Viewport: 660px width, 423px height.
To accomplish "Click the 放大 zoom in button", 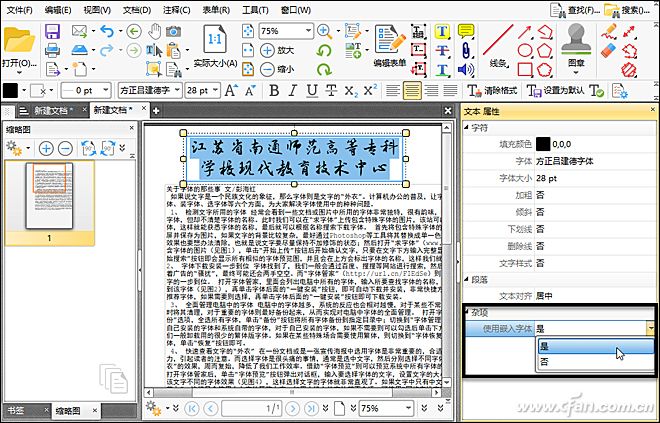I will [x=277, y=51].
